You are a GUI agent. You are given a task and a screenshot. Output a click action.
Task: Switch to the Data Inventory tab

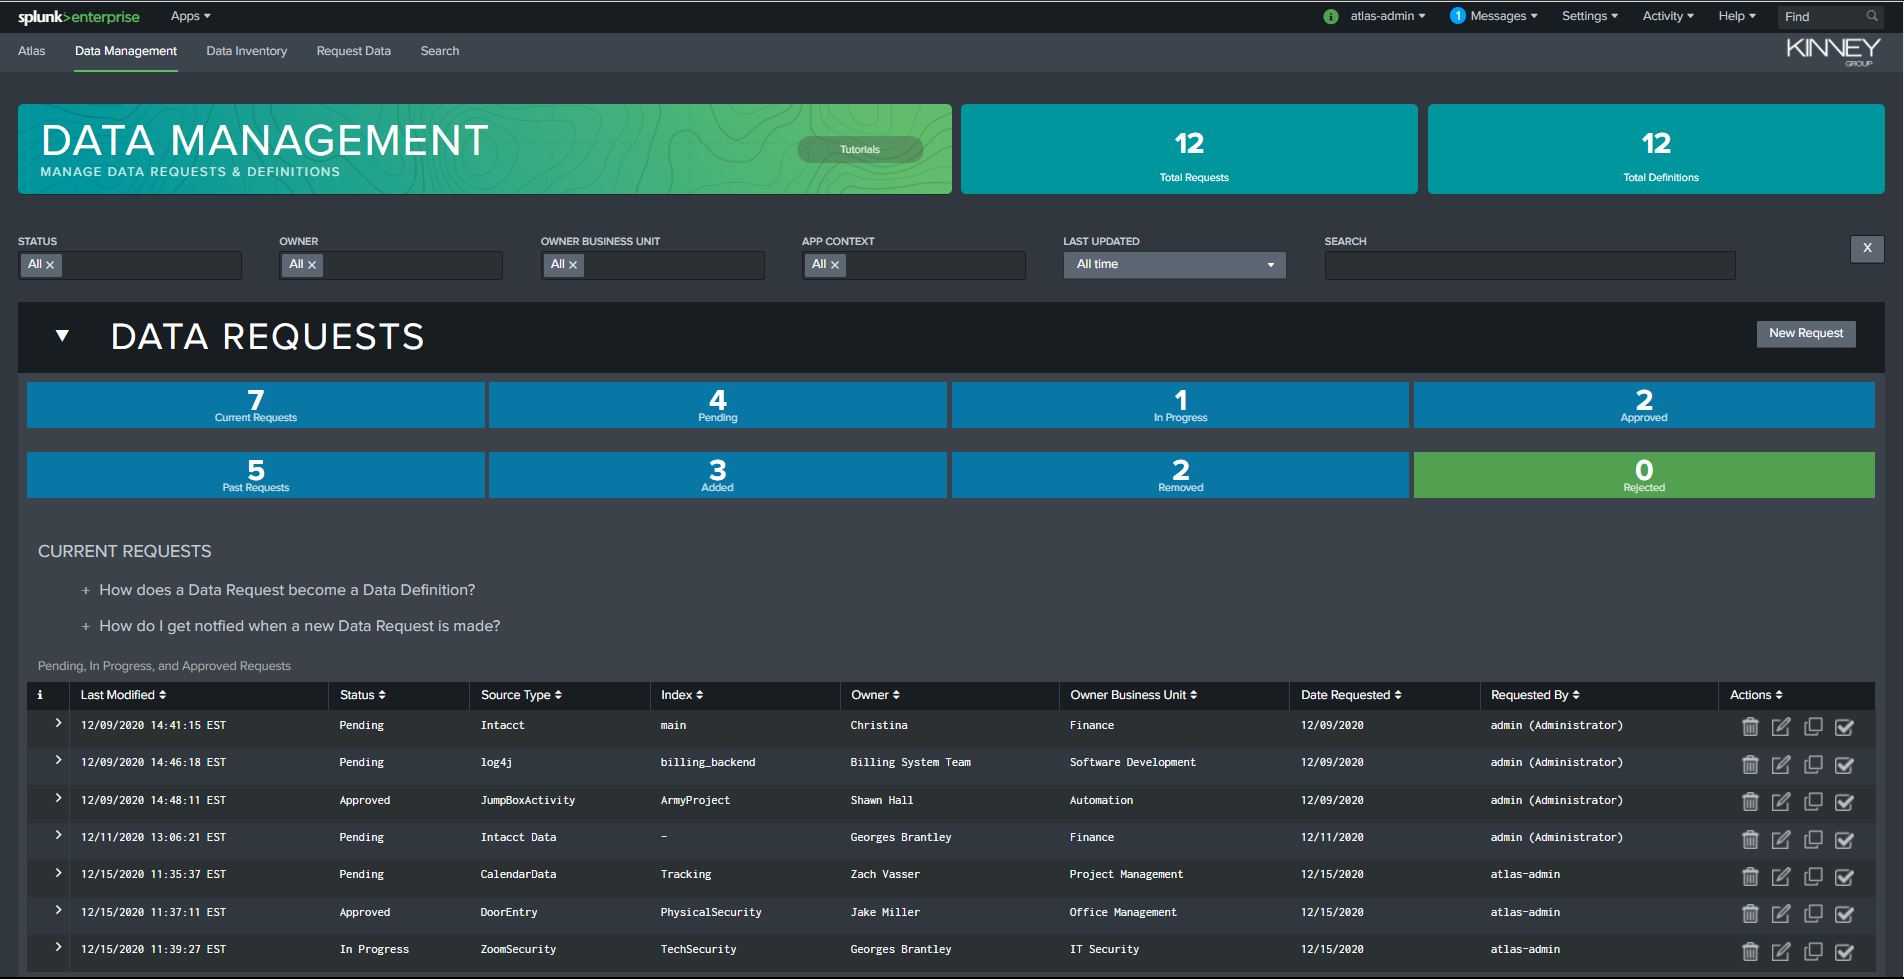246,50
